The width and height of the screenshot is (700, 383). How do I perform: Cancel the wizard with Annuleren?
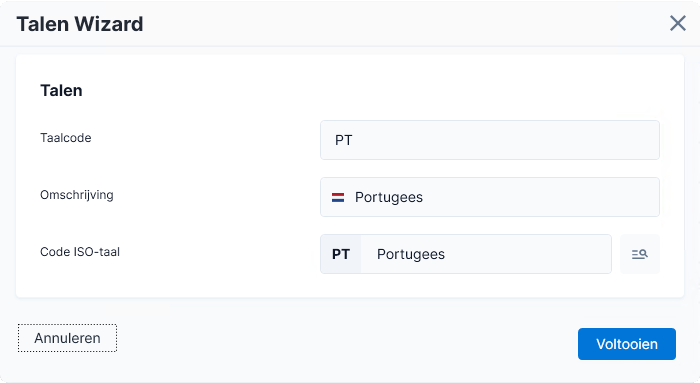point(67,338)
